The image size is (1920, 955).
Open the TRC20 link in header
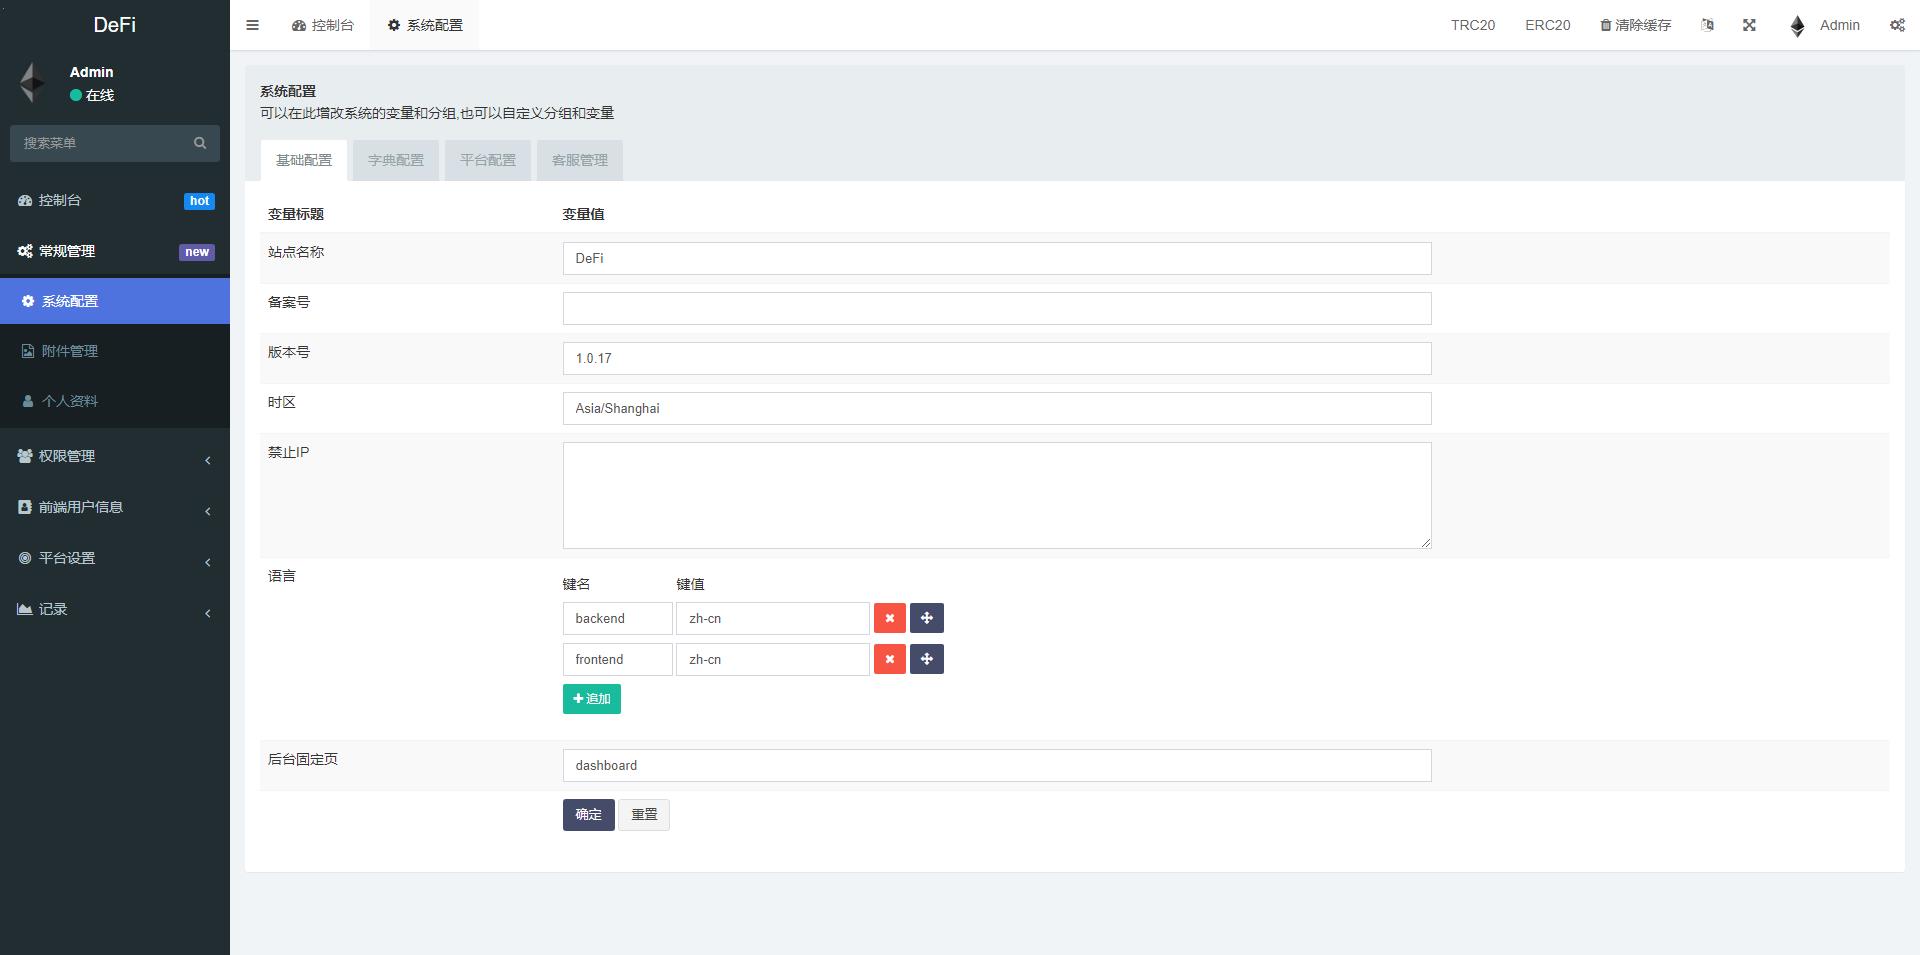coord(1472,25)
